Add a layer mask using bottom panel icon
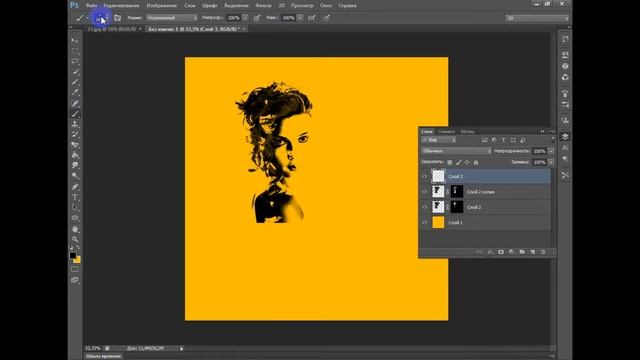This screenshot has width=640, height=360. click(501, 252)
